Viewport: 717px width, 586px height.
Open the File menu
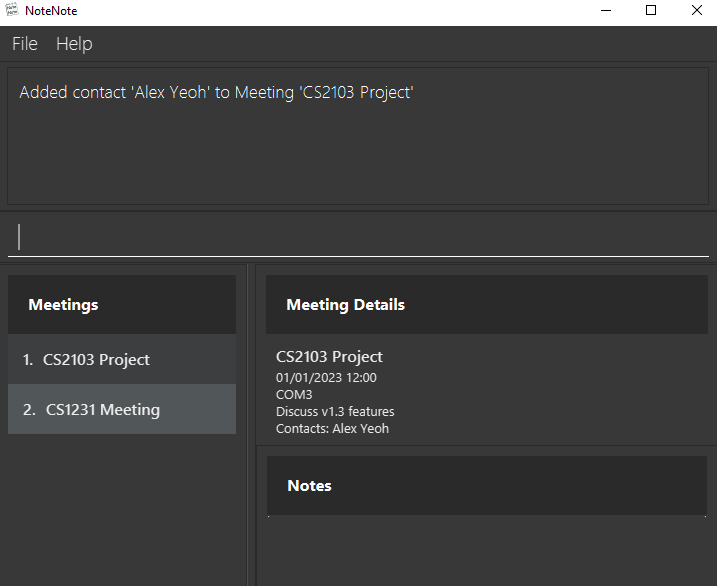pyautogui.click(x=25, y=44)
